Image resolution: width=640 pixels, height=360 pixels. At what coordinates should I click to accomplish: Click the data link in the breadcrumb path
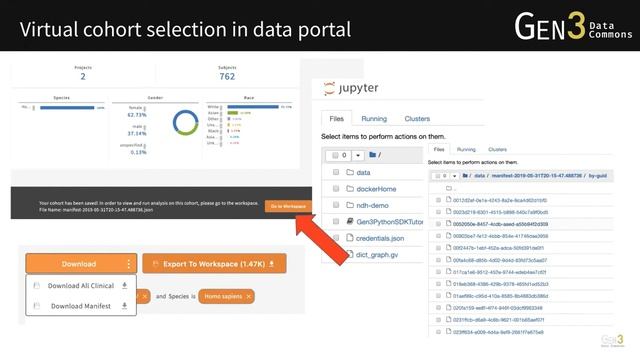pyautogui.click(x=479, y=176)
